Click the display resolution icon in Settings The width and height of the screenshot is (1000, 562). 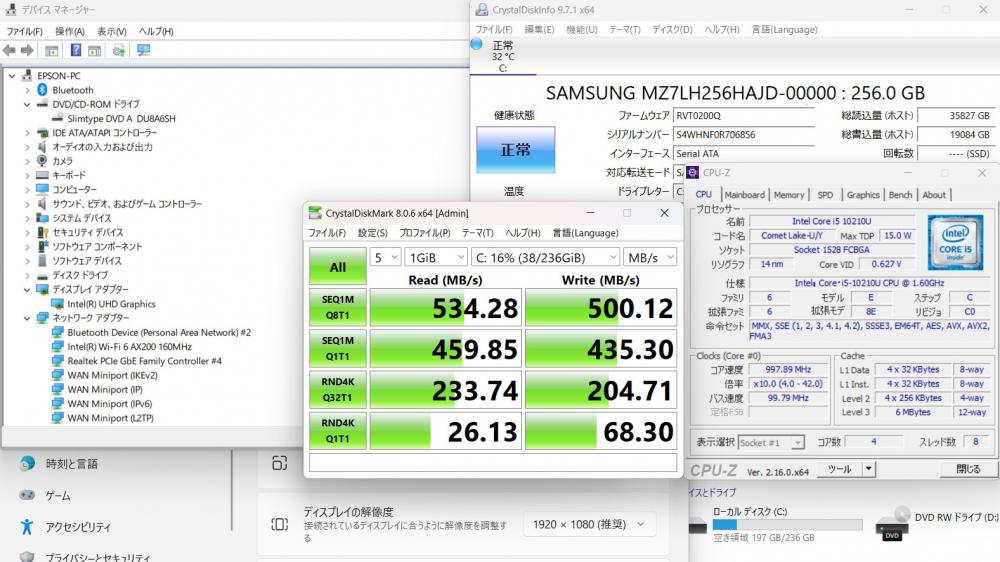(x=279, y=524)
